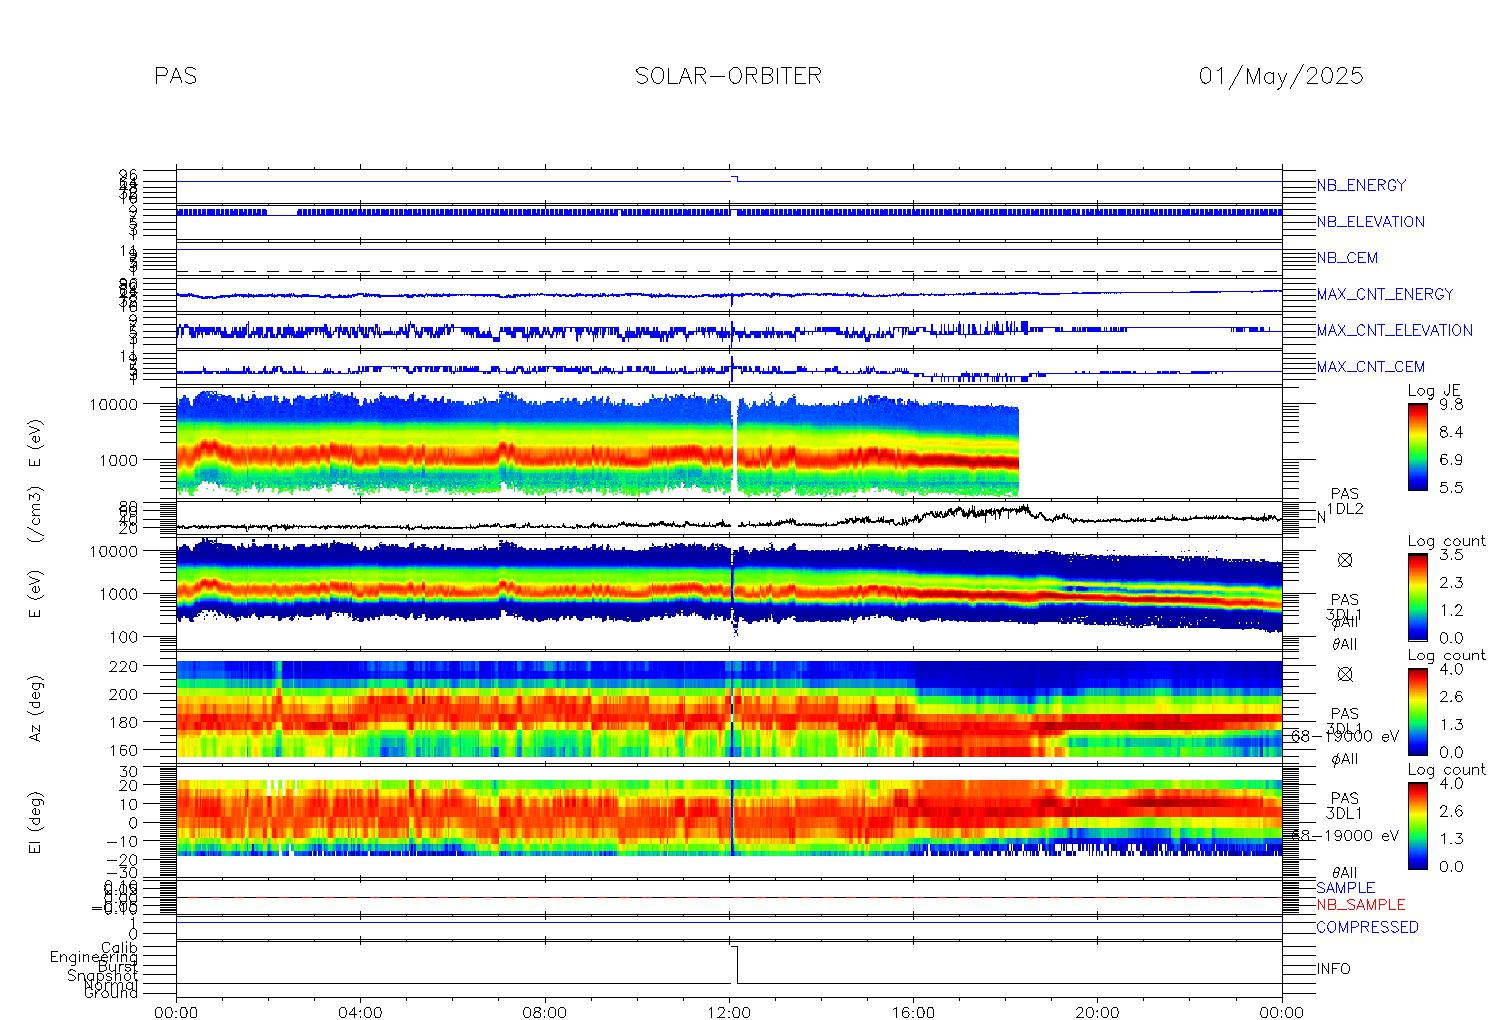Click the color bar next to the El panel
The height and width of the screenshot is (1020, 1512).
point(1417,826)
